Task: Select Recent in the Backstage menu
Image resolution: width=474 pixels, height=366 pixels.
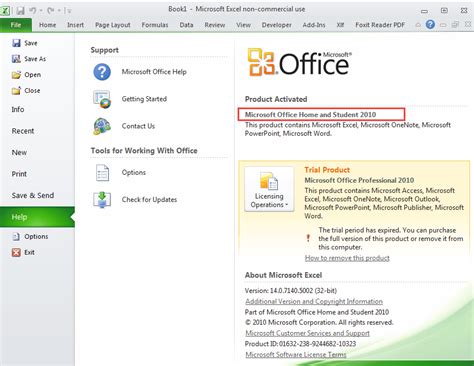Action: click(23, 131)
